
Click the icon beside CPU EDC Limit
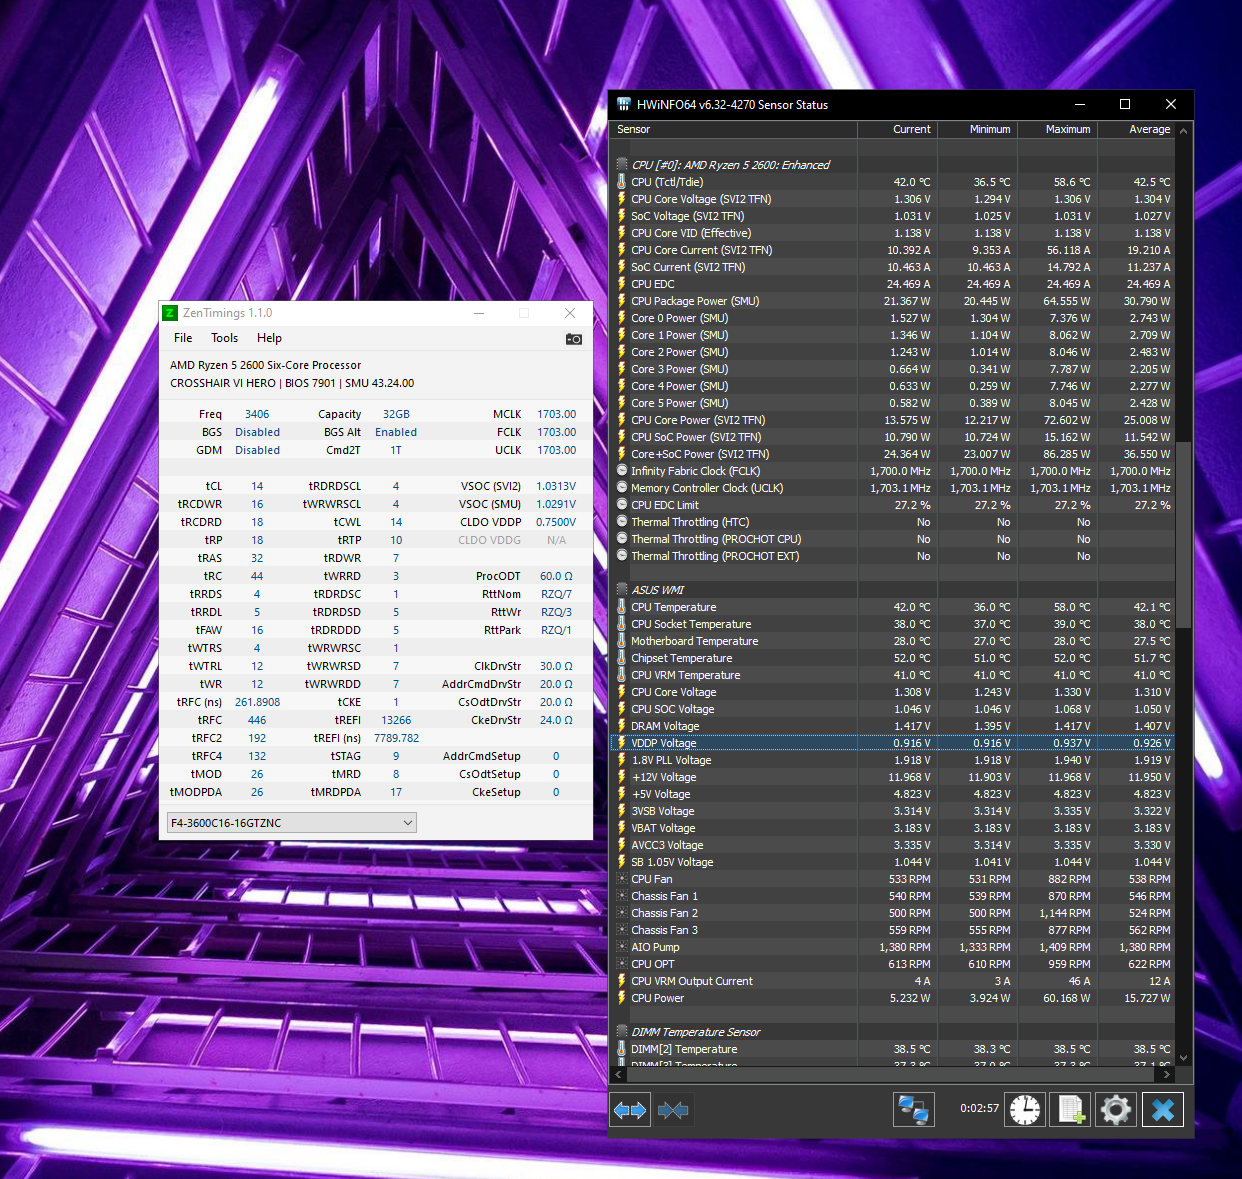click(622, 505)
